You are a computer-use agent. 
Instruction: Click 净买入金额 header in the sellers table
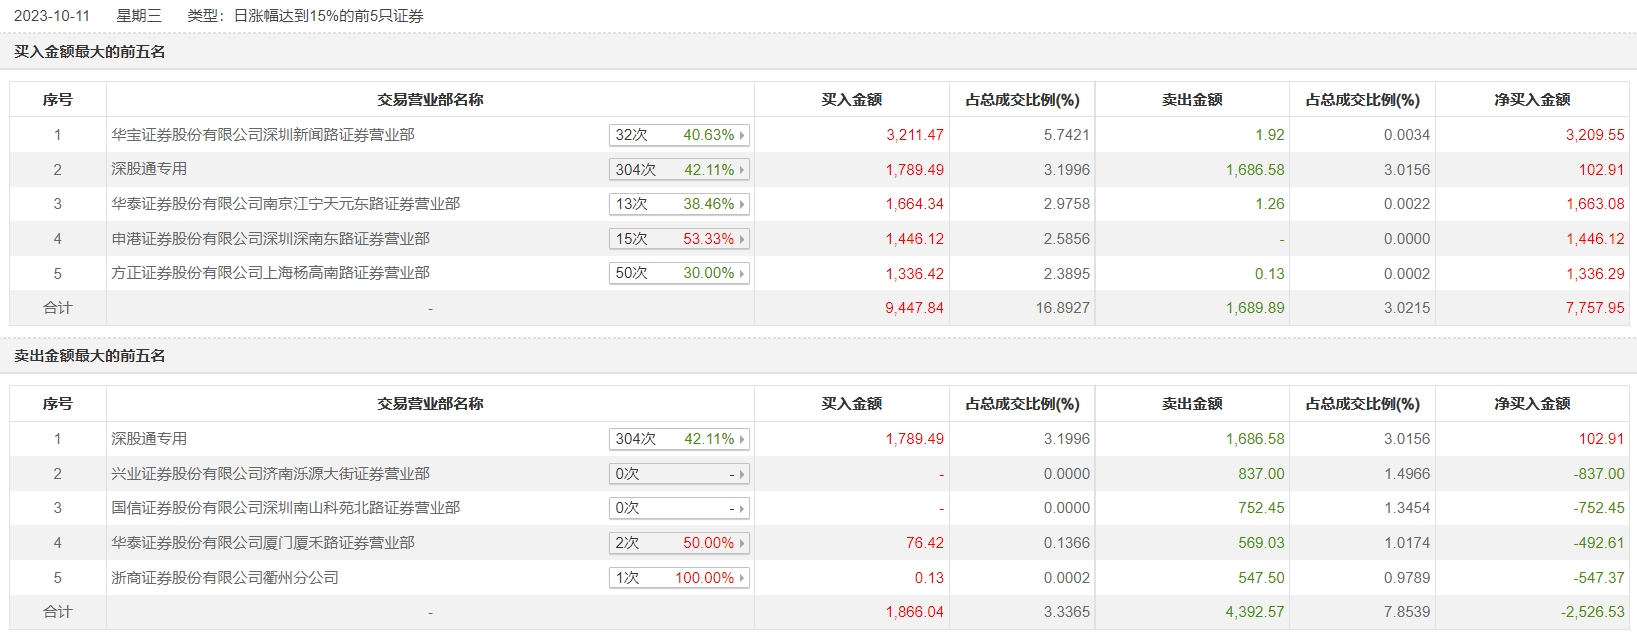pos(1531,404)
